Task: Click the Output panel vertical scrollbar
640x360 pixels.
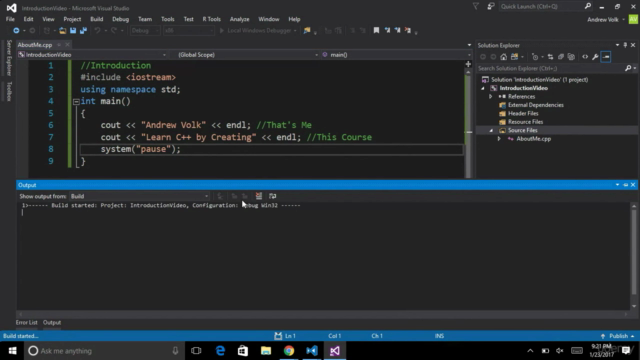Action: 633,255
